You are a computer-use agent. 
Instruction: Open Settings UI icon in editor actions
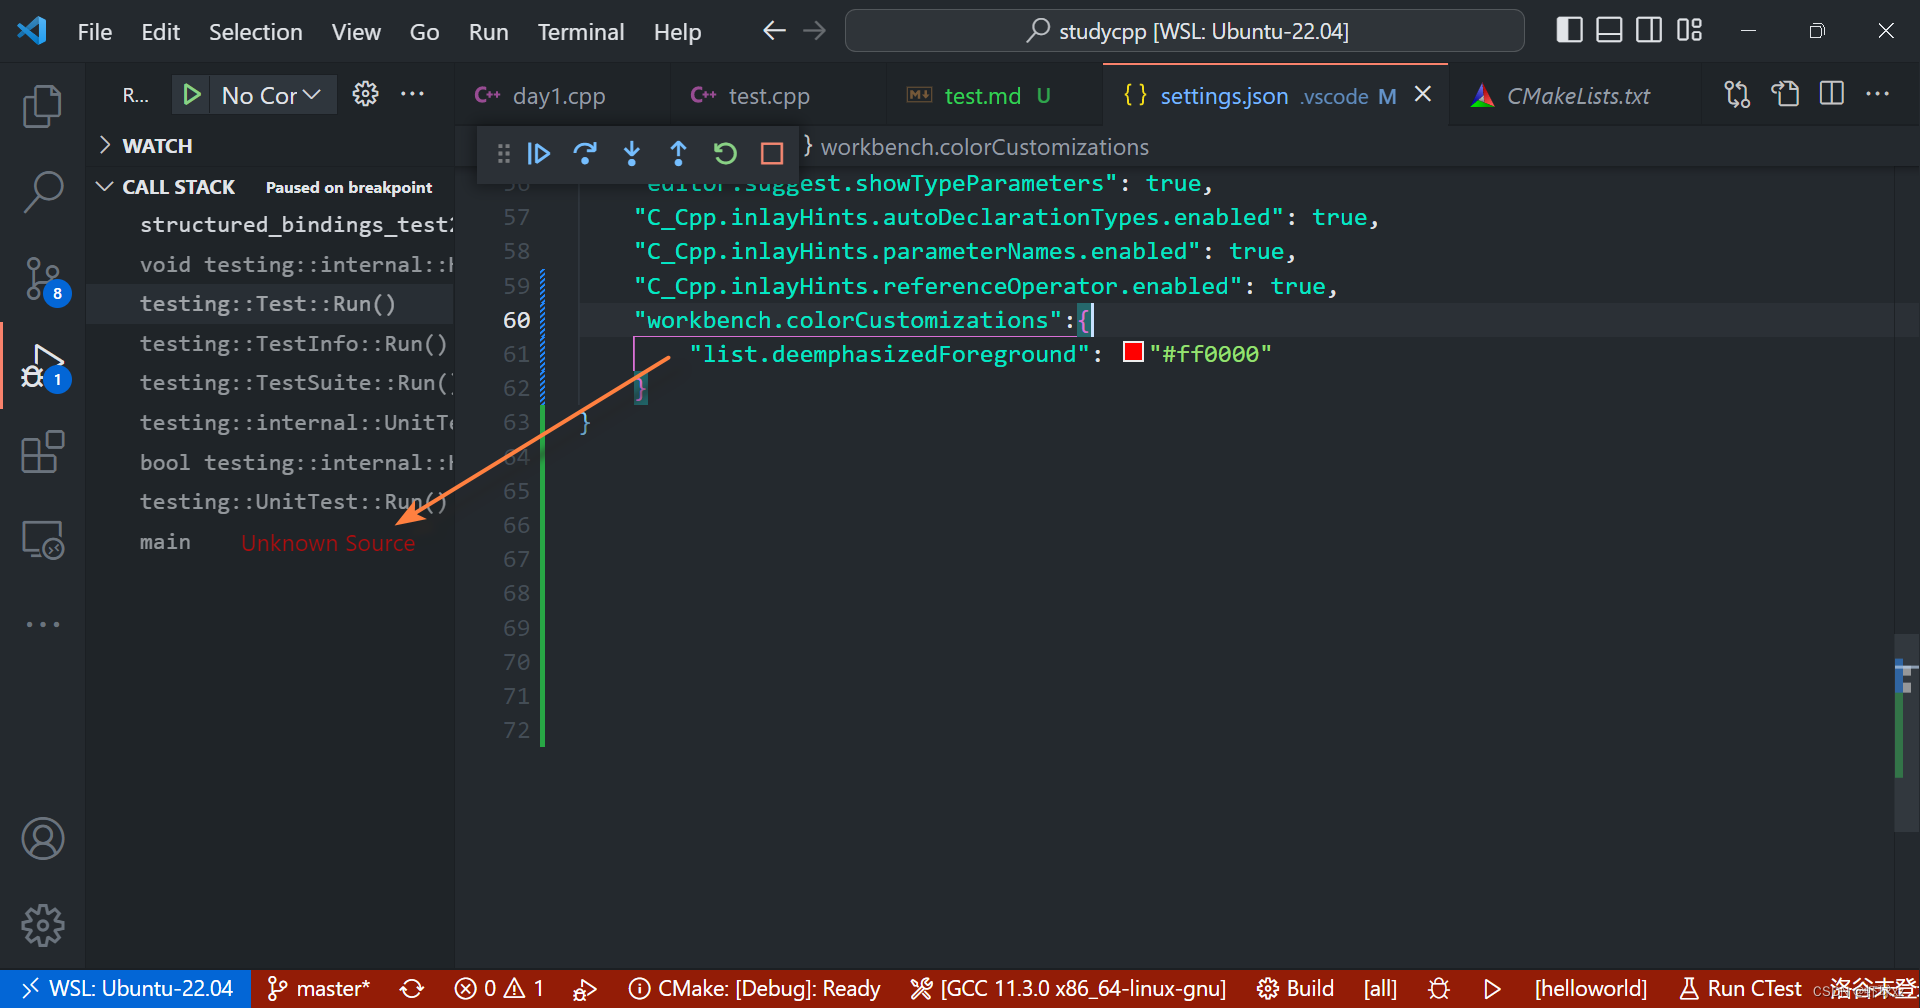coord(1785,94)
